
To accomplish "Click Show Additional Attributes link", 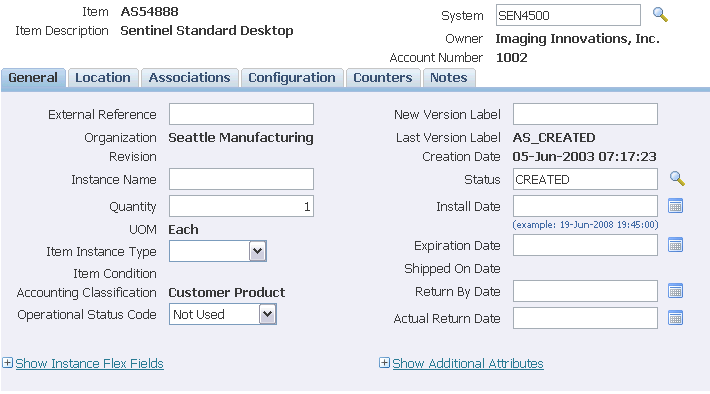I will click(468, 363).
